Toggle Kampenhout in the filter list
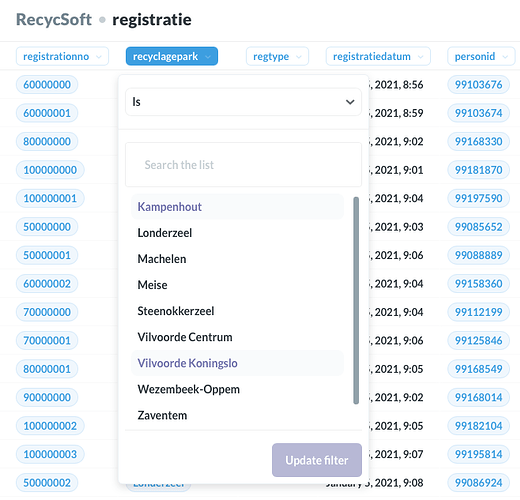This screenshot has width=520, height=500. pyautogui.click(x=237, y=207)
